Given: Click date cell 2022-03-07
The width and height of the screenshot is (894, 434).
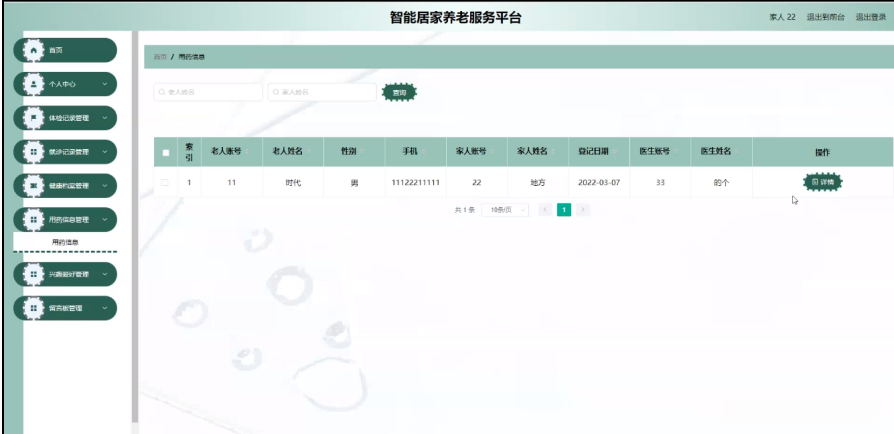Looking at the screenshot, I should coord(599,182).
